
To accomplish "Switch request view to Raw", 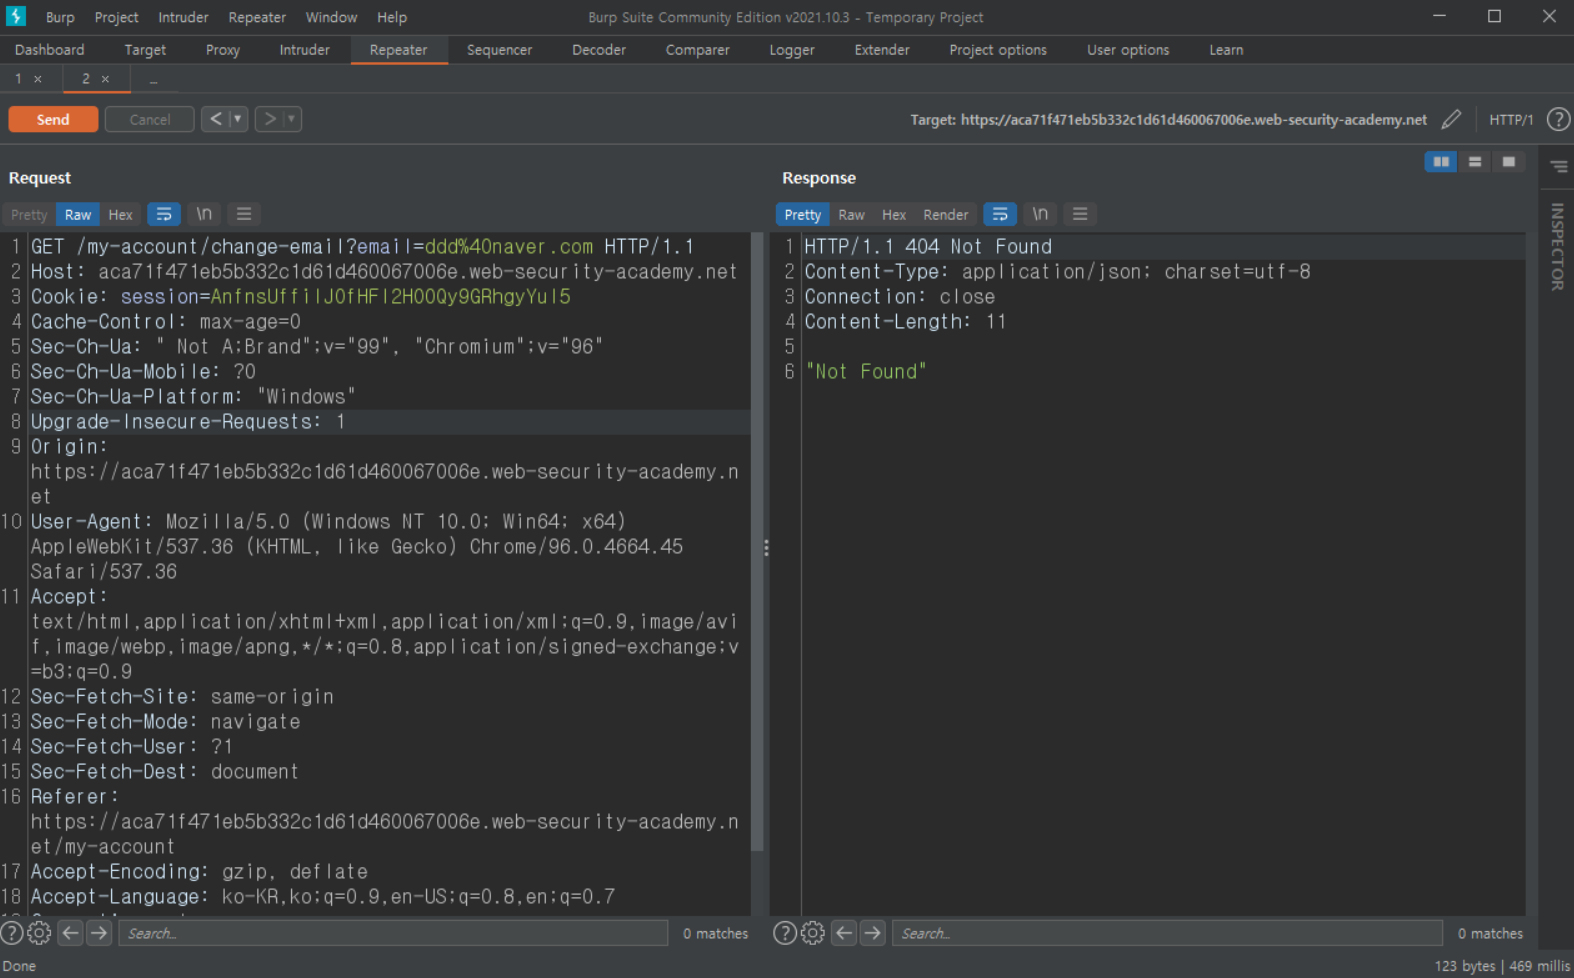I will (x=78, y=214).
